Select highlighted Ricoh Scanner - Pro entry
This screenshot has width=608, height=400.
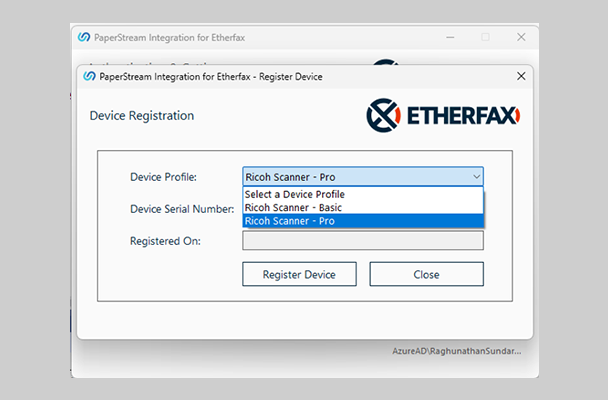[363, 221]
